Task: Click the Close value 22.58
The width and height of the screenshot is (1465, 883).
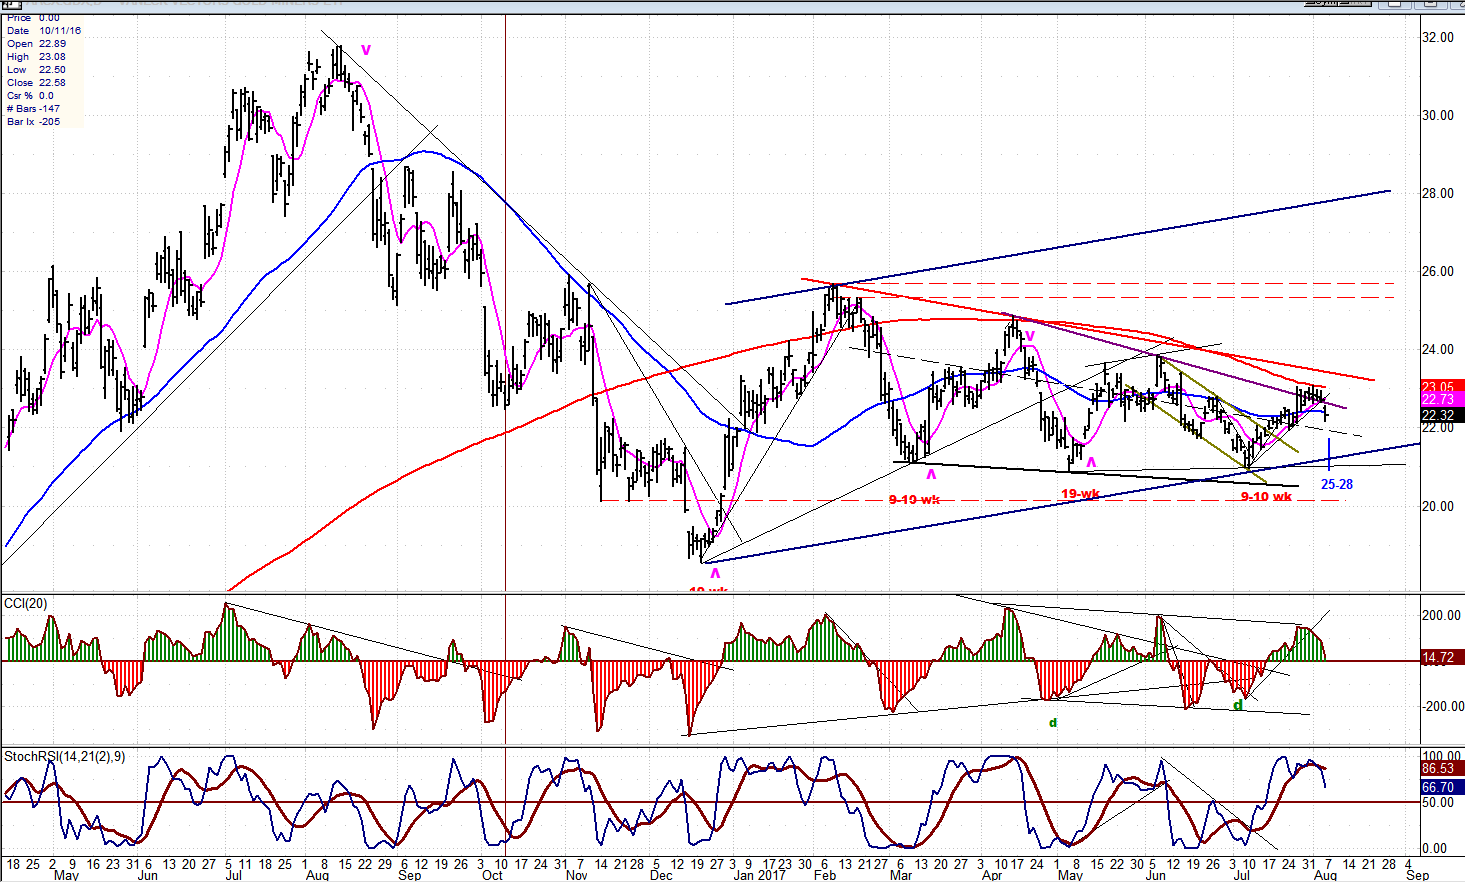Action: (52, 83)
